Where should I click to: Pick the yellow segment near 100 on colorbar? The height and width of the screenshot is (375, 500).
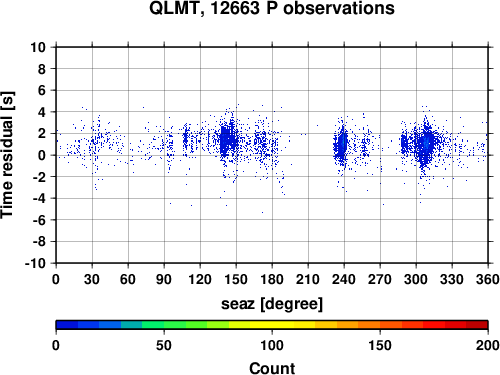tap(272, 325)
